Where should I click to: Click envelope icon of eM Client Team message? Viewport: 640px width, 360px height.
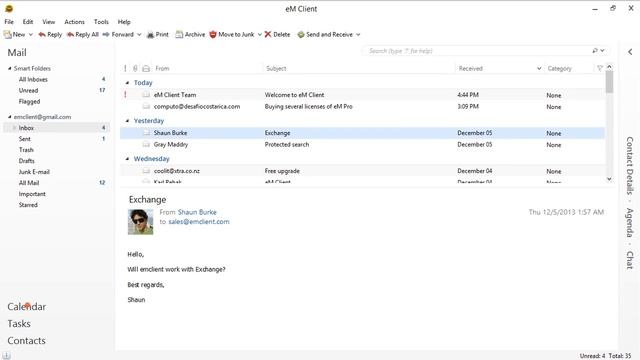pyautogui.click(x=146, y=95)
